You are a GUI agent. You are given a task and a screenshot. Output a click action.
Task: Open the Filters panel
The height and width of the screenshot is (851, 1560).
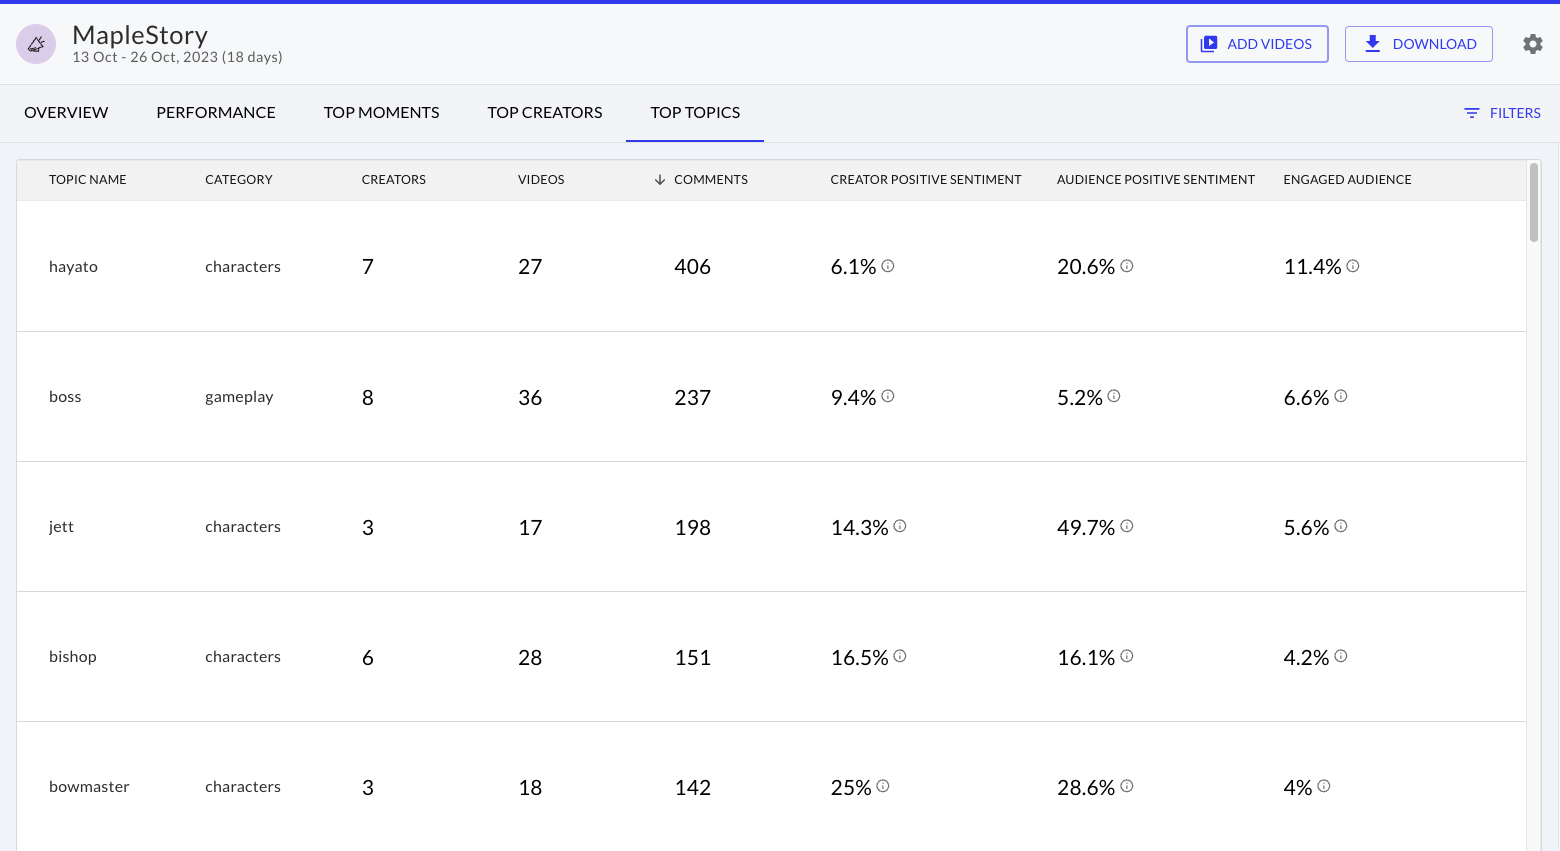(x=1502, y=113)
